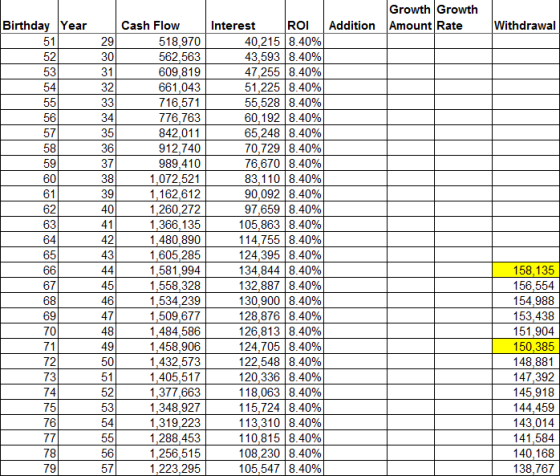This screenshot has width=560, height=476.
Task: Click the empty Addition cell in birthday 51 row
Action: coord(355,42)
